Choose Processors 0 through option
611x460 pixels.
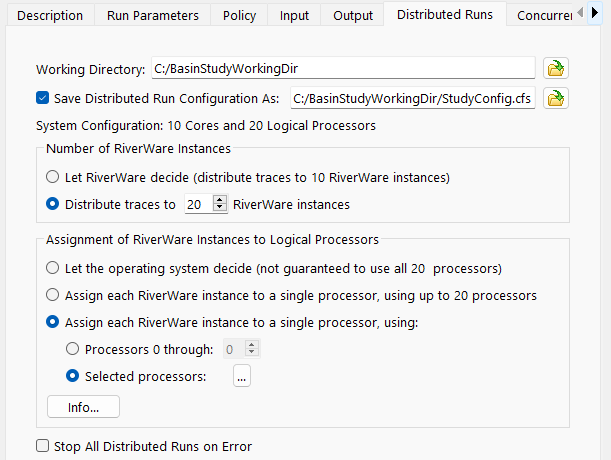pos(73,349)
